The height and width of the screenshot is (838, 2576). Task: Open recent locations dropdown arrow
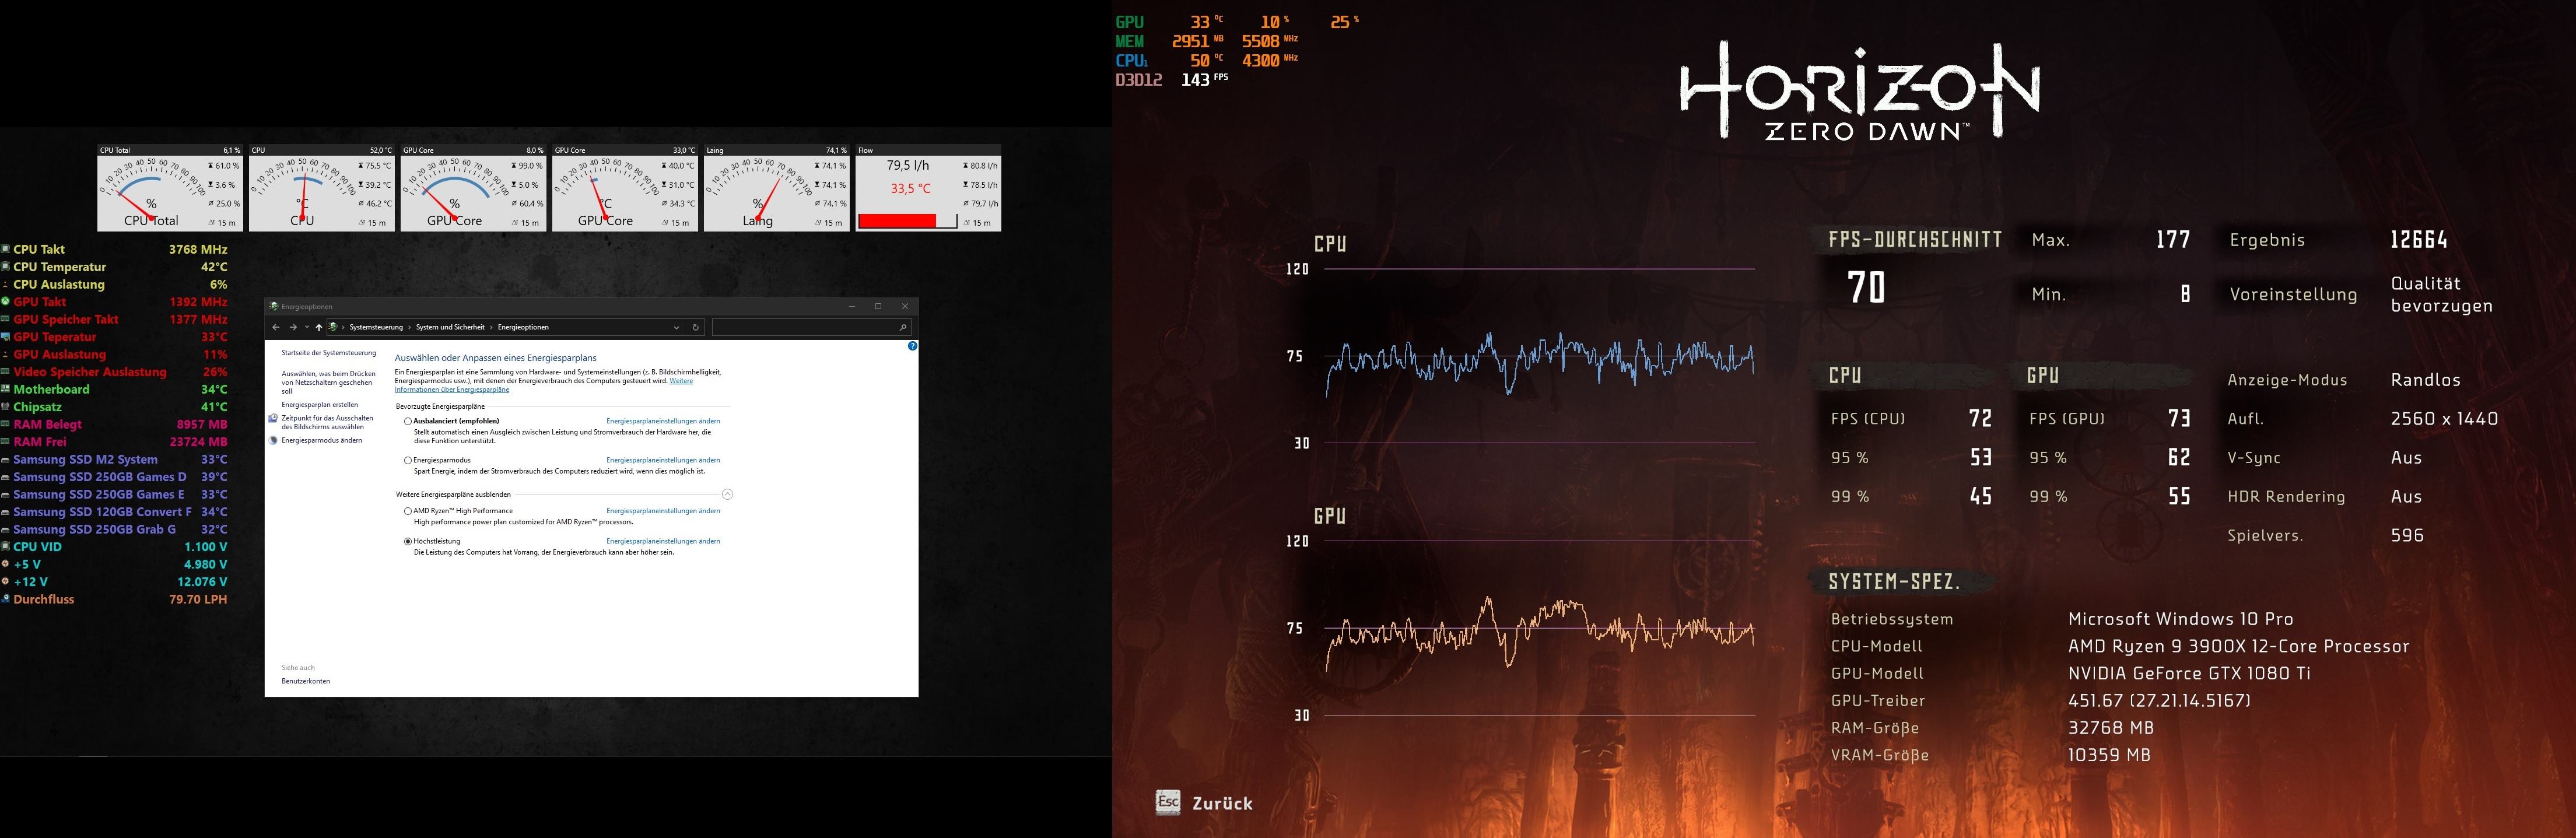click(306, 327)
